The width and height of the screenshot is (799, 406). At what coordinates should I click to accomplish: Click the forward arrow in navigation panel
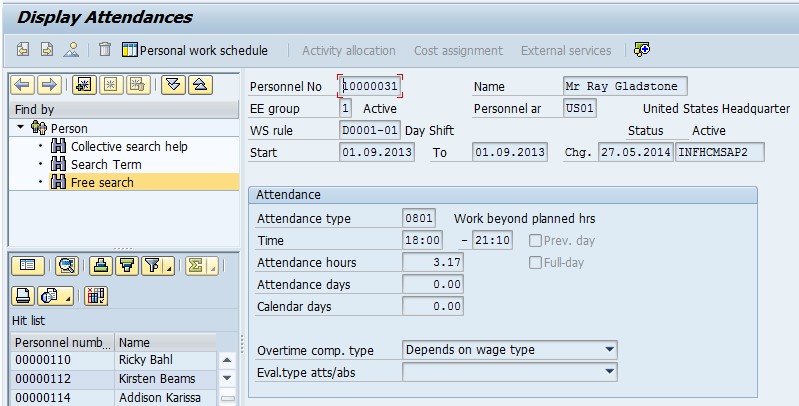pyautogui.click(x=47, y=85)
